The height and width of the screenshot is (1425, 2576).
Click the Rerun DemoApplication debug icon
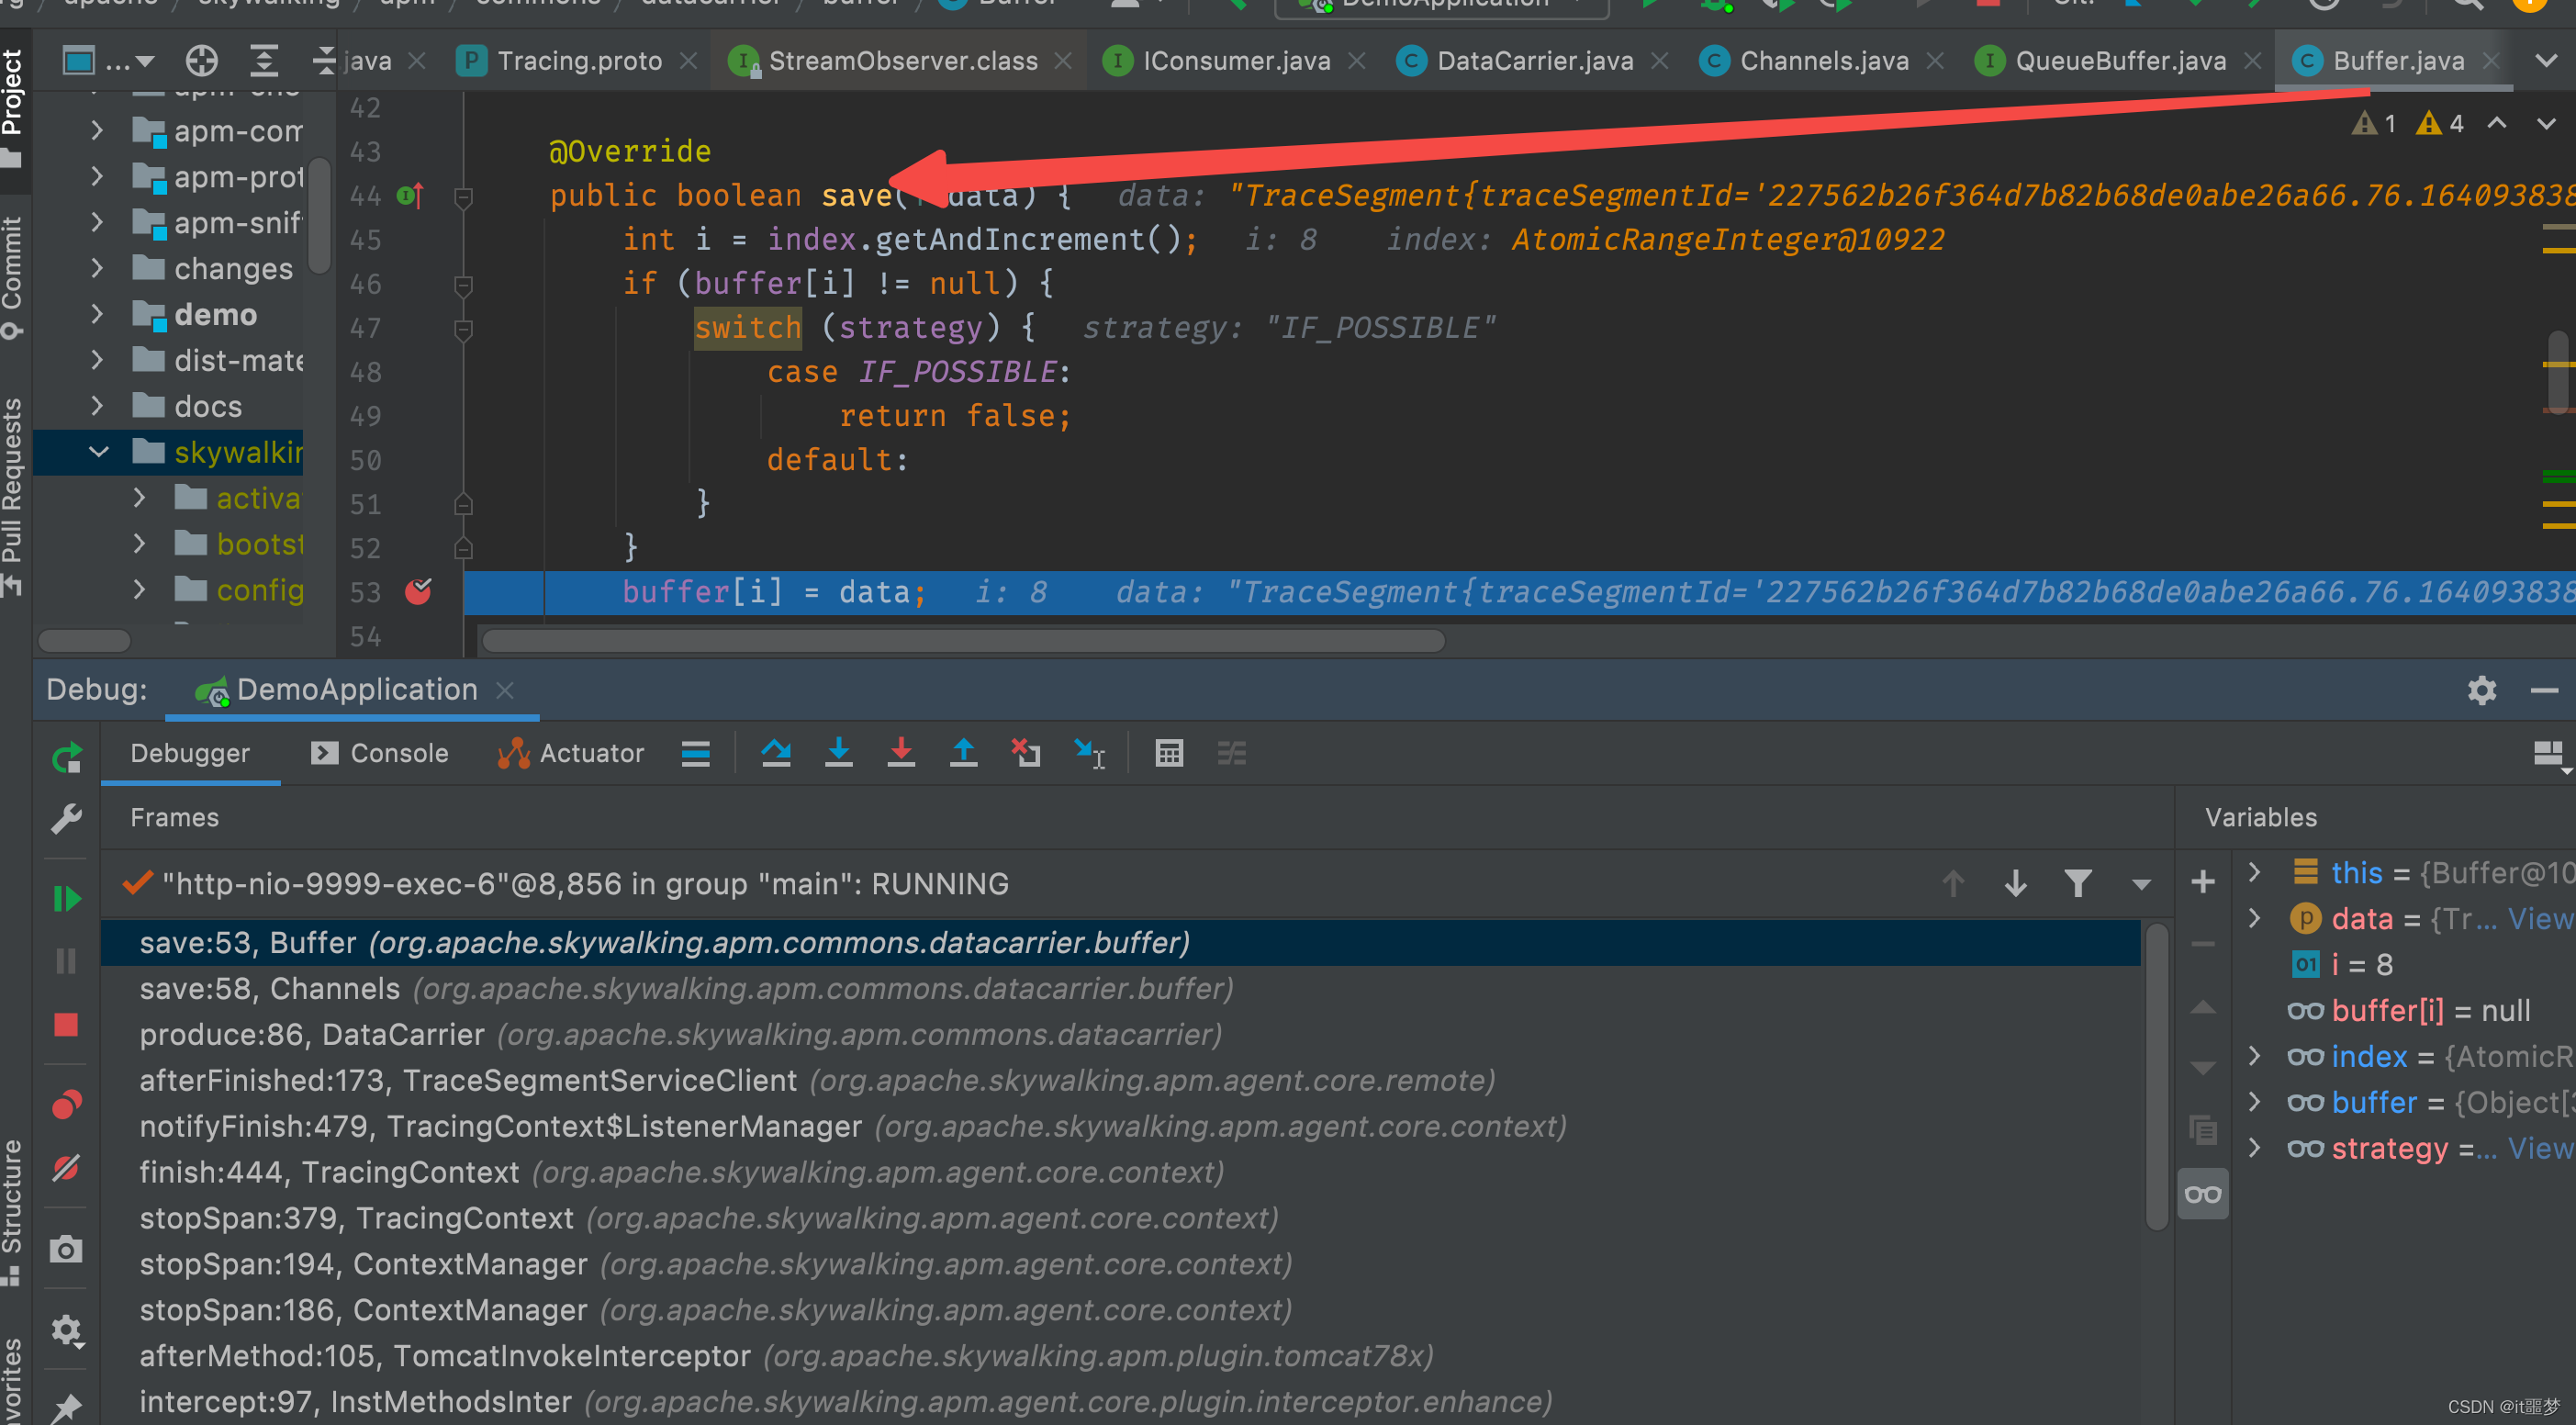coord(67,757)
